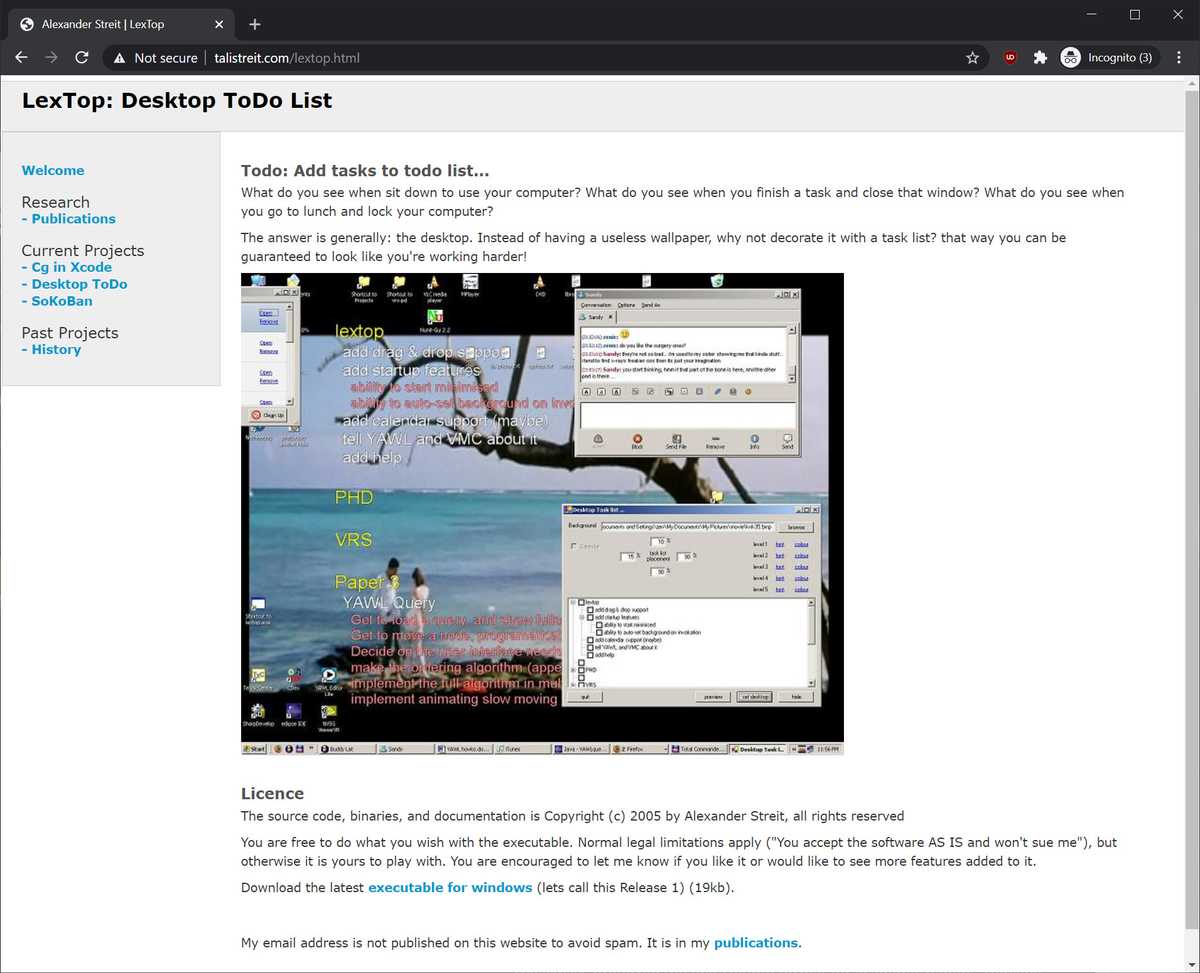Click the Past Projects sidebar heading
The height and width of the screenshot is (973, 1200).
[70, 333]
